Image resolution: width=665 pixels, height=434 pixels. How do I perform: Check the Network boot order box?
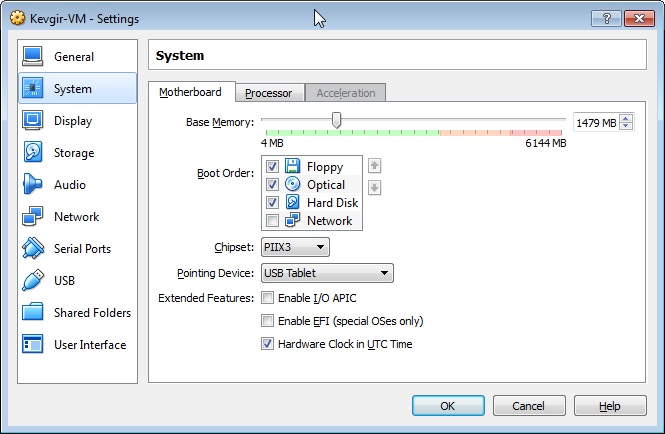pyautogui.click(x=272, y=221)
